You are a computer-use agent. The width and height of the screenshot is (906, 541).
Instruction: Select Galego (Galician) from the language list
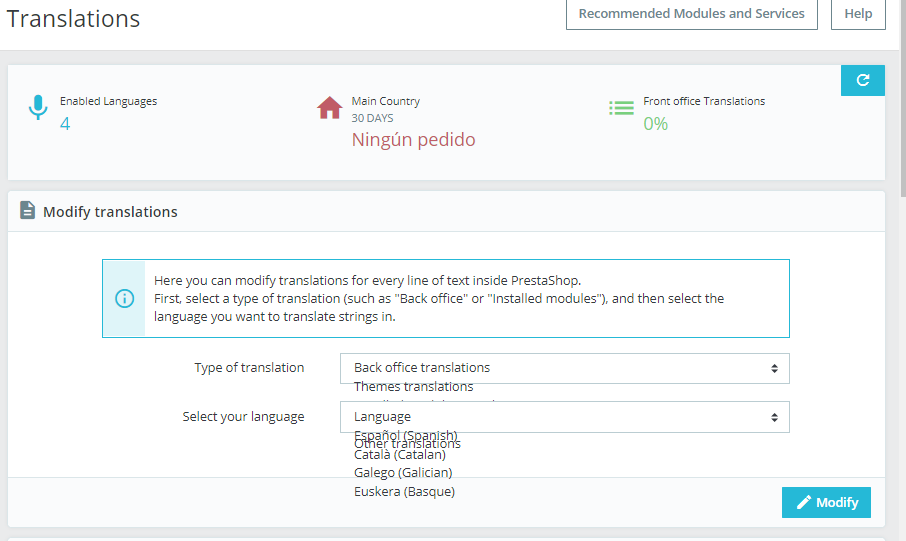(x=403, y=472)
